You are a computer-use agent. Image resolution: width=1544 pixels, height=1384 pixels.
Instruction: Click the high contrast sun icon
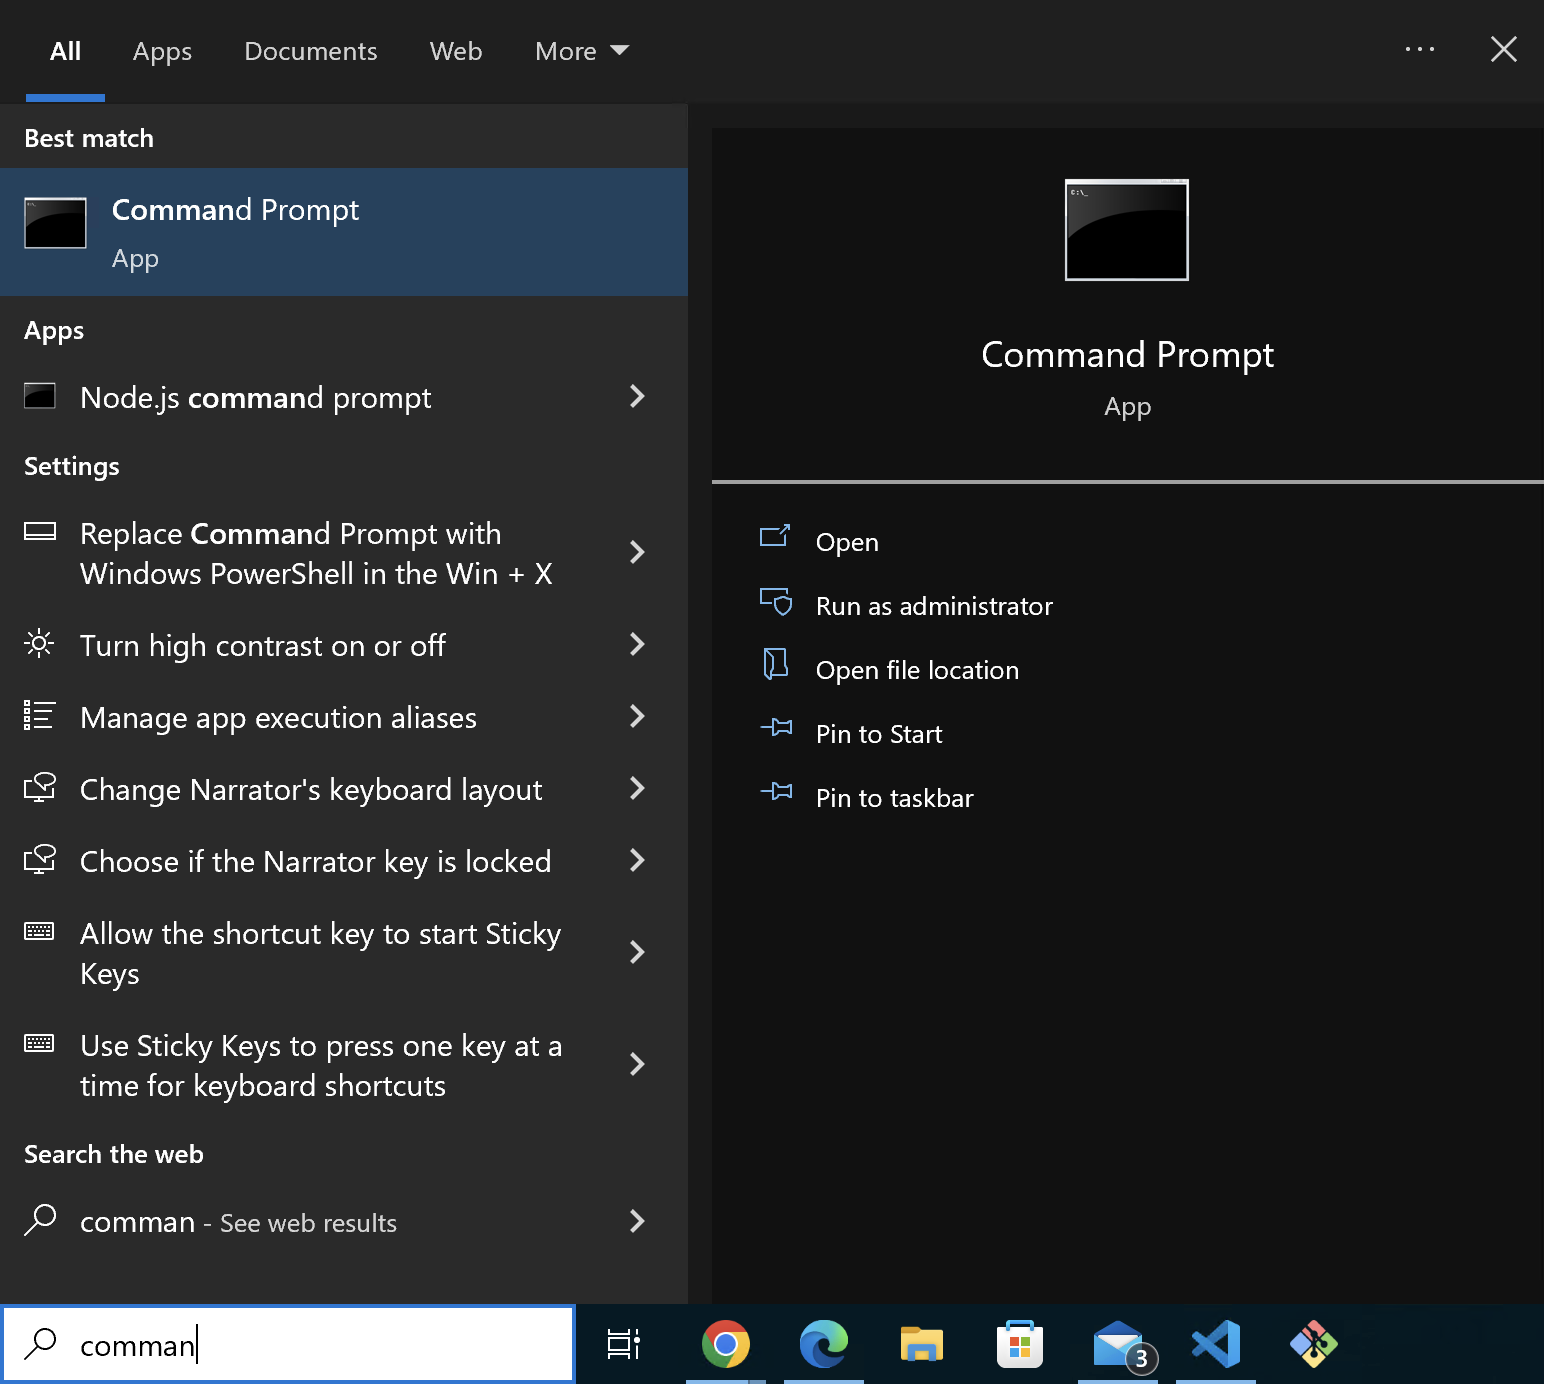click(39, 644)
